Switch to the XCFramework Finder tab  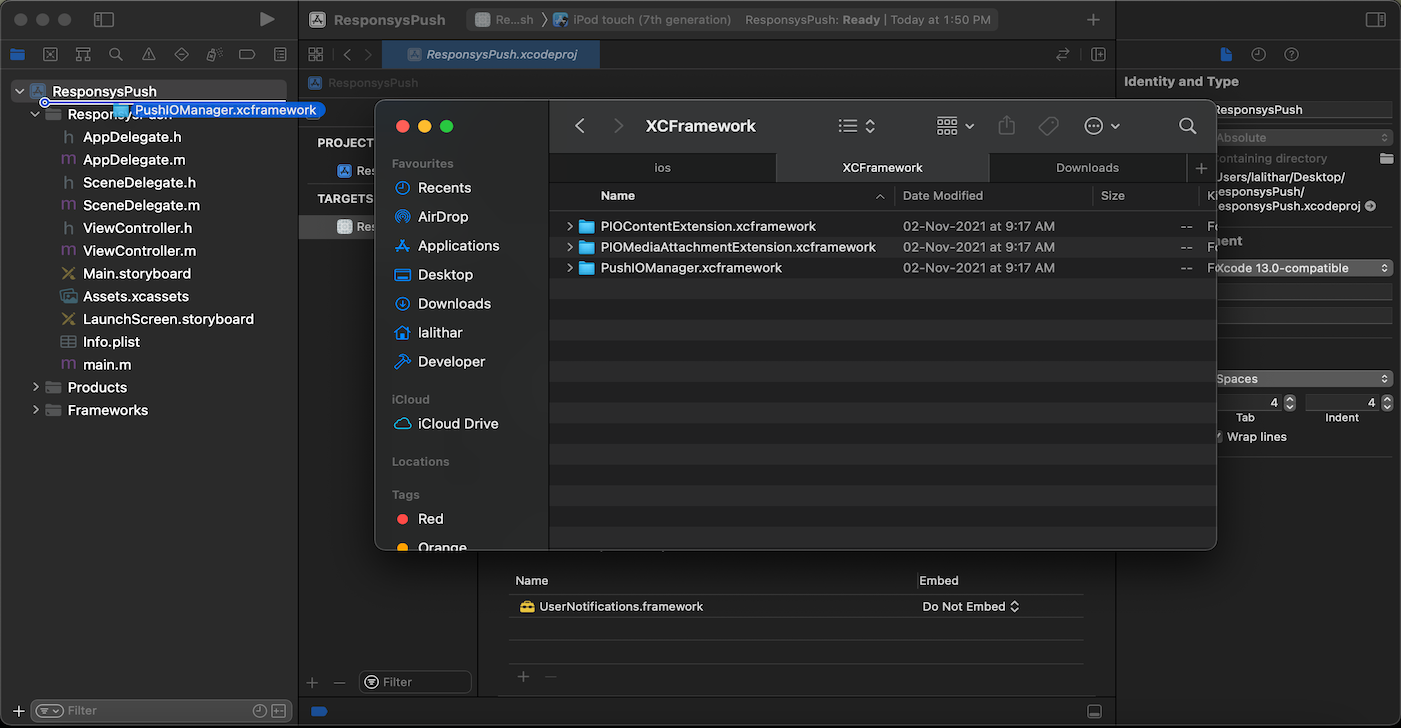click(882, 168)
